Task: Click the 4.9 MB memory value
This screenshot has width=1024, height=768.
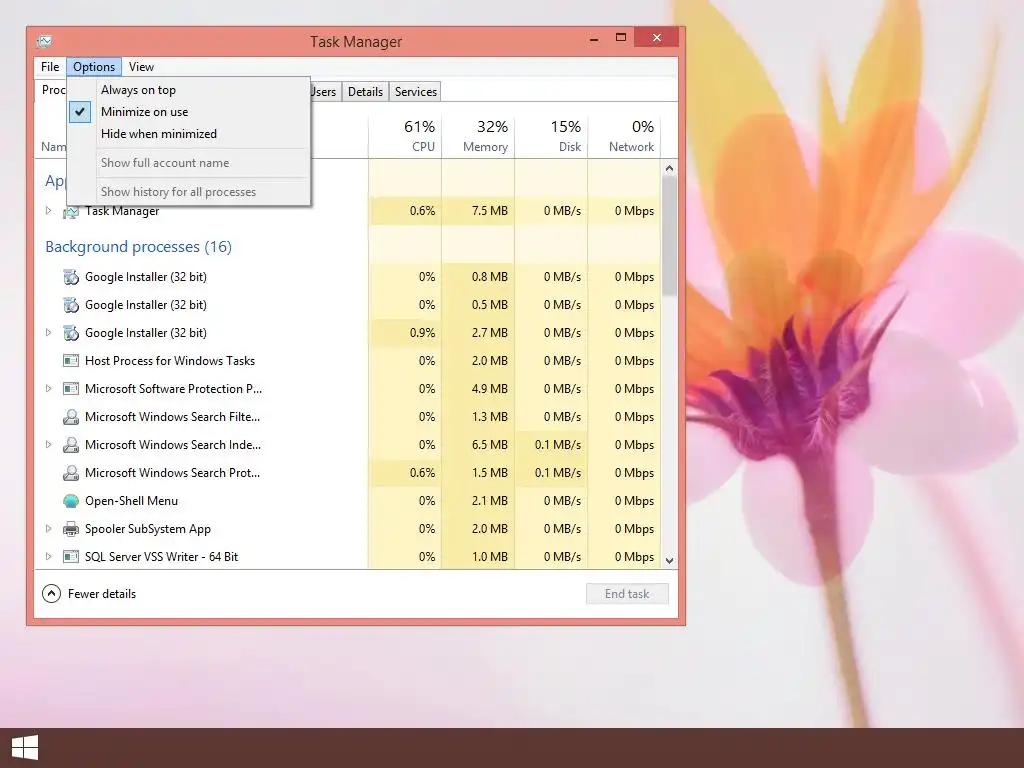Action: click(490, 389)
